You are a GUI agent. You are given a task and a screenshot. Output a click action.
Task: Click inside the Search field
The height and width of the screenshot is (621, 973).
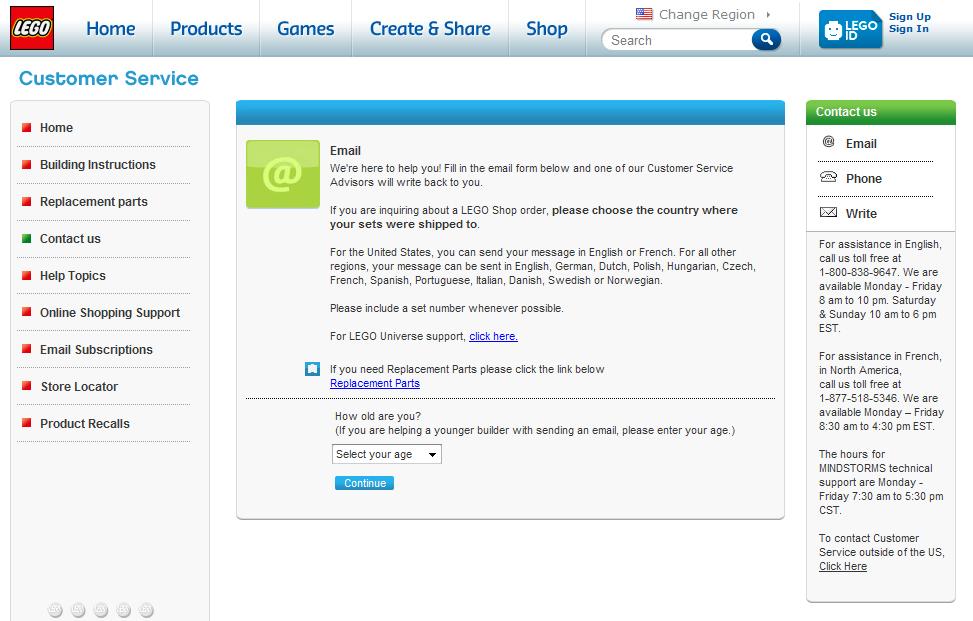coord(678,40)
